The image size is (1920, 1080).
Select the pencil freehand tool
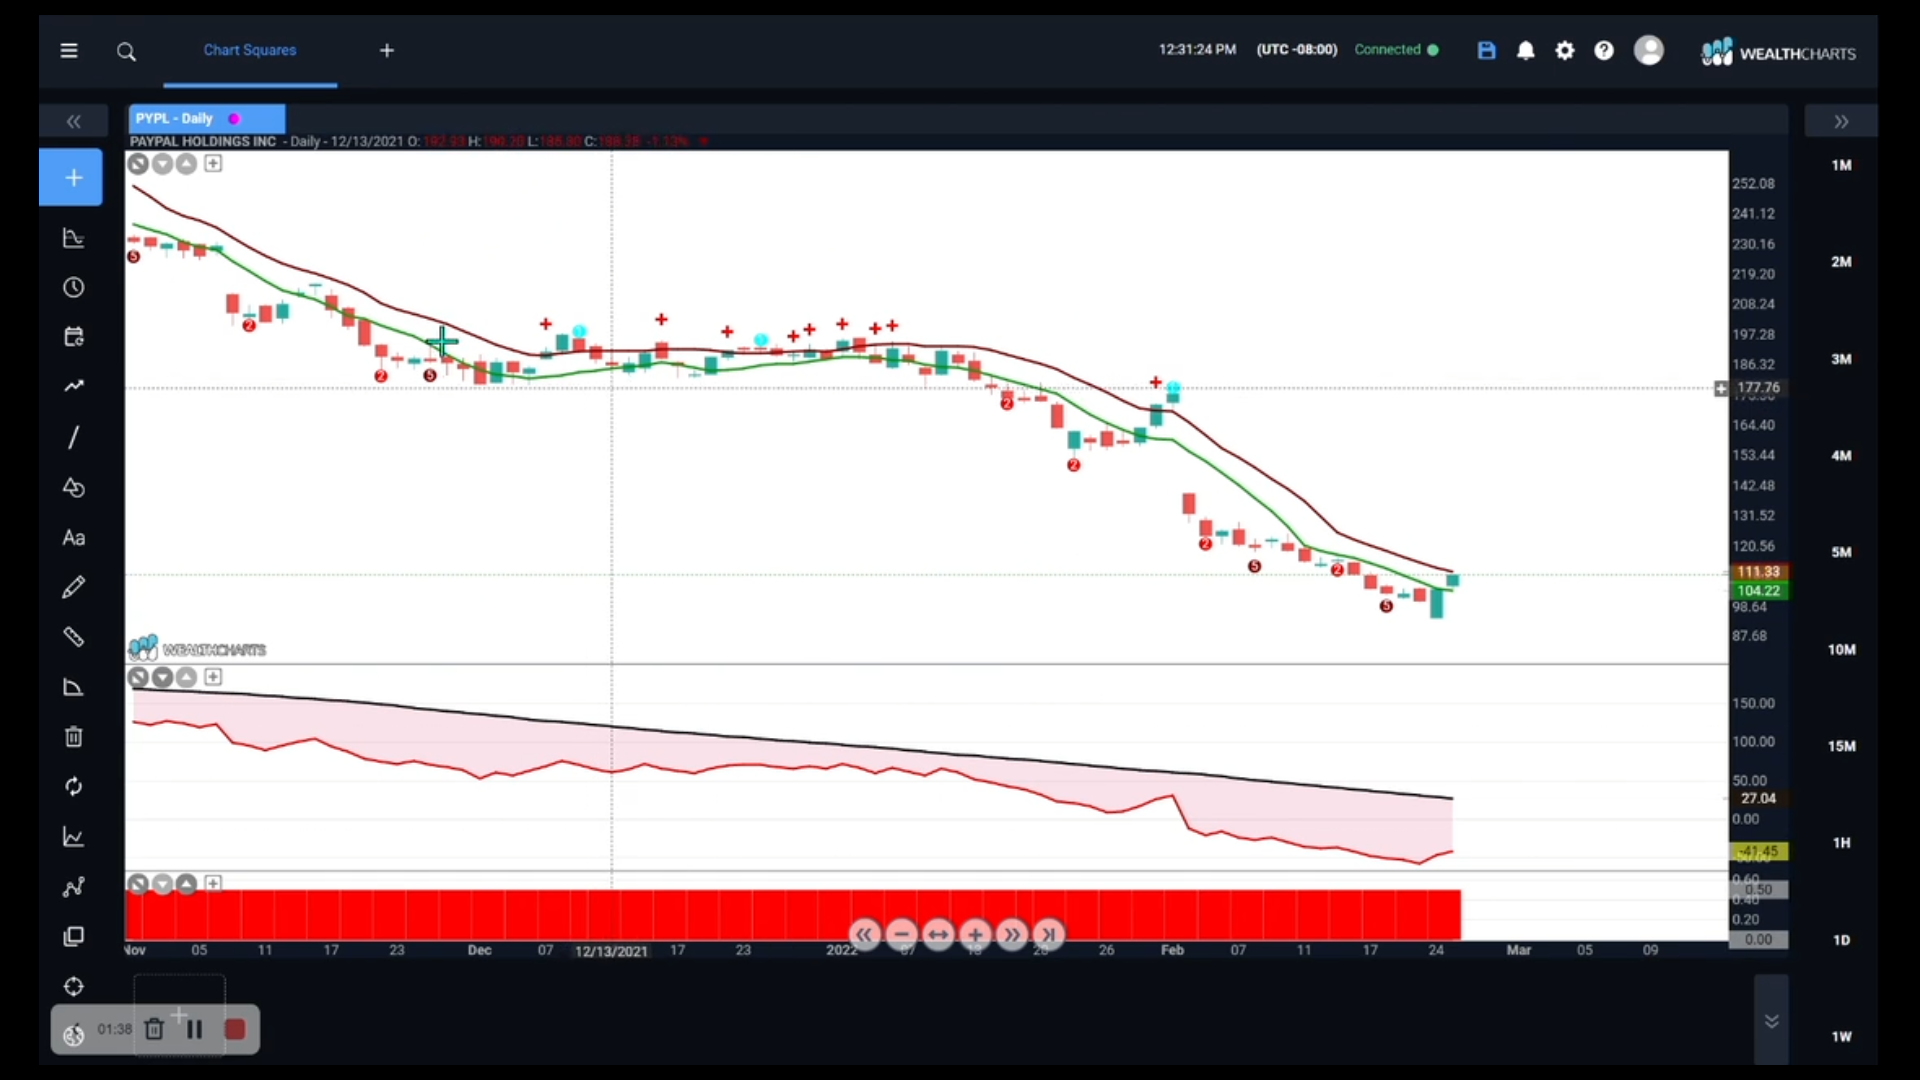pos(73,587)
